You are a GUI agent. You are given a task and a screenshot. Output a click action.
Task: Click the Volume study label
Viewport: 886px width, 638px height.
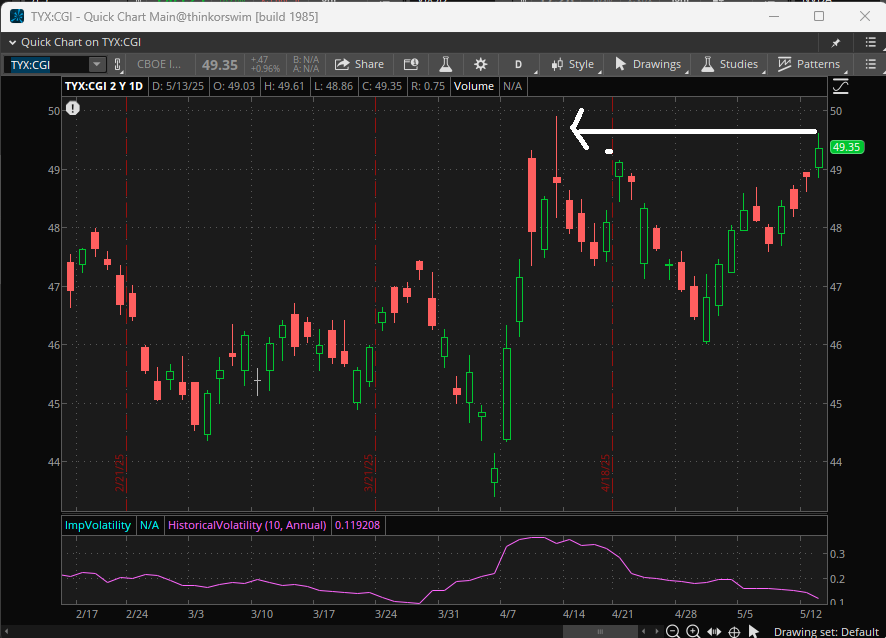[x=474, y=86]
